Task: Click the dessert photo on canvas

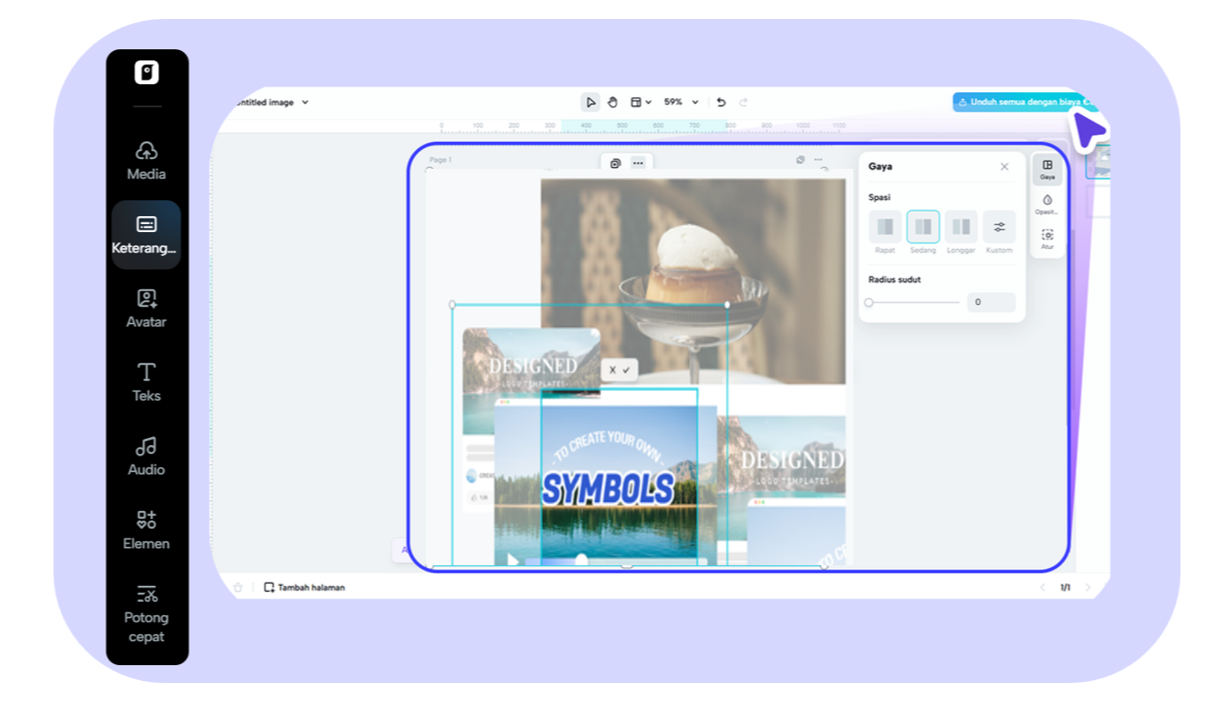Action: pyautogui.click(x=693, y=281)
